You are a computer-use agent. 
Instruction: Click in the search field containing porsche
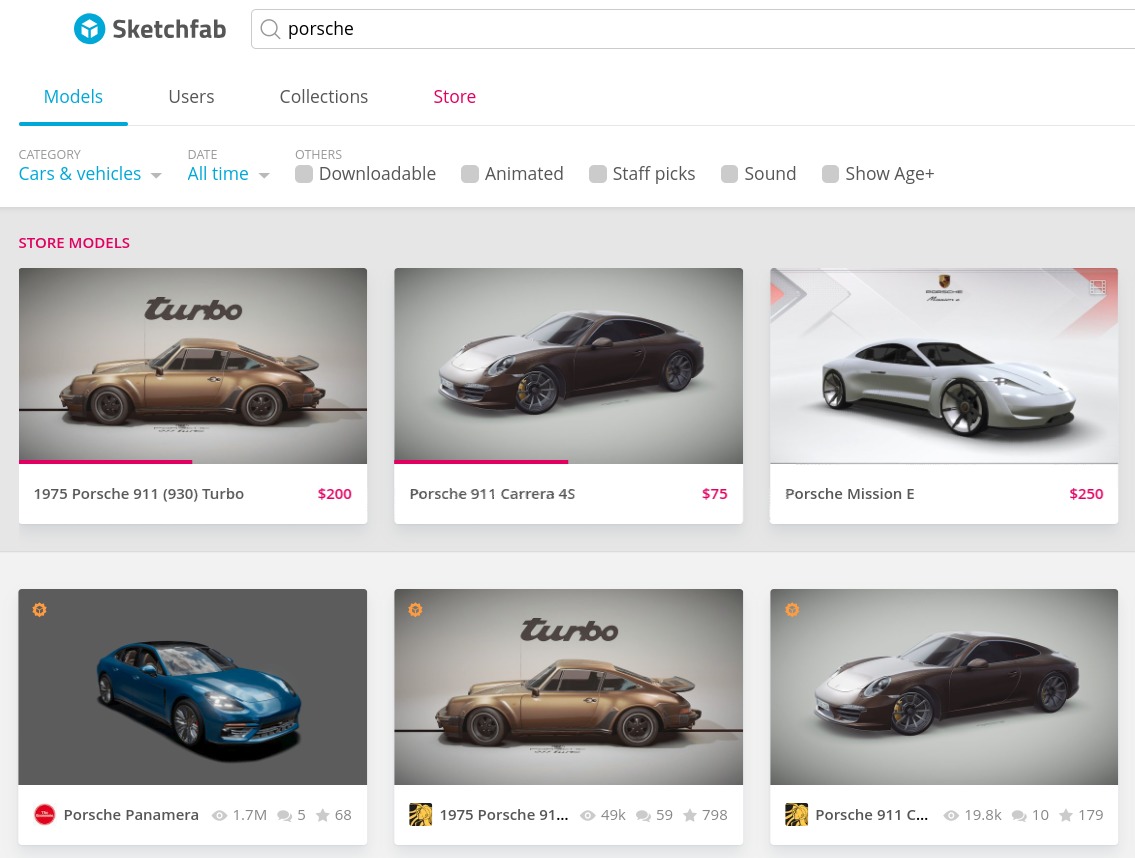coord(695,29)
